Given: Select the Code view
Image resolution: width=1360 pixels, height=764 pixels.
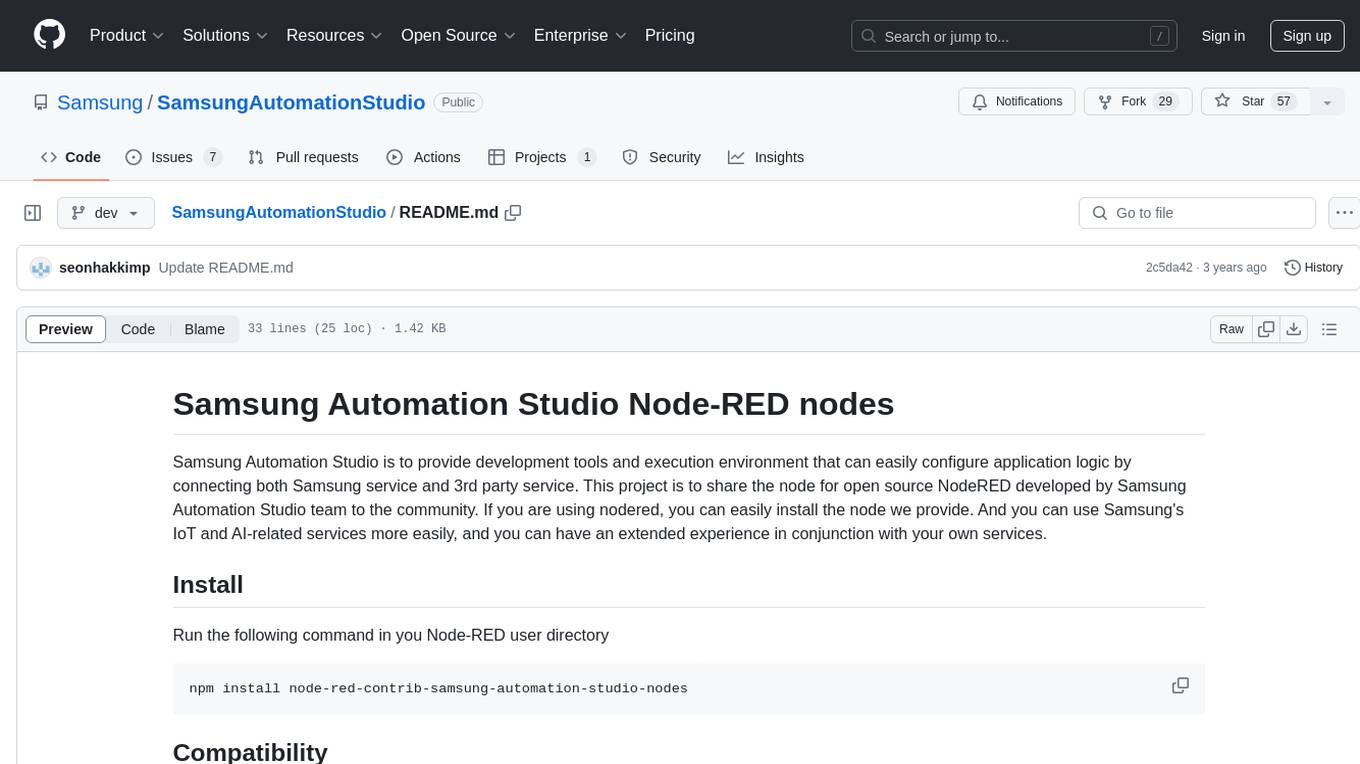Looking at the screenshot, I should (138, 329).
